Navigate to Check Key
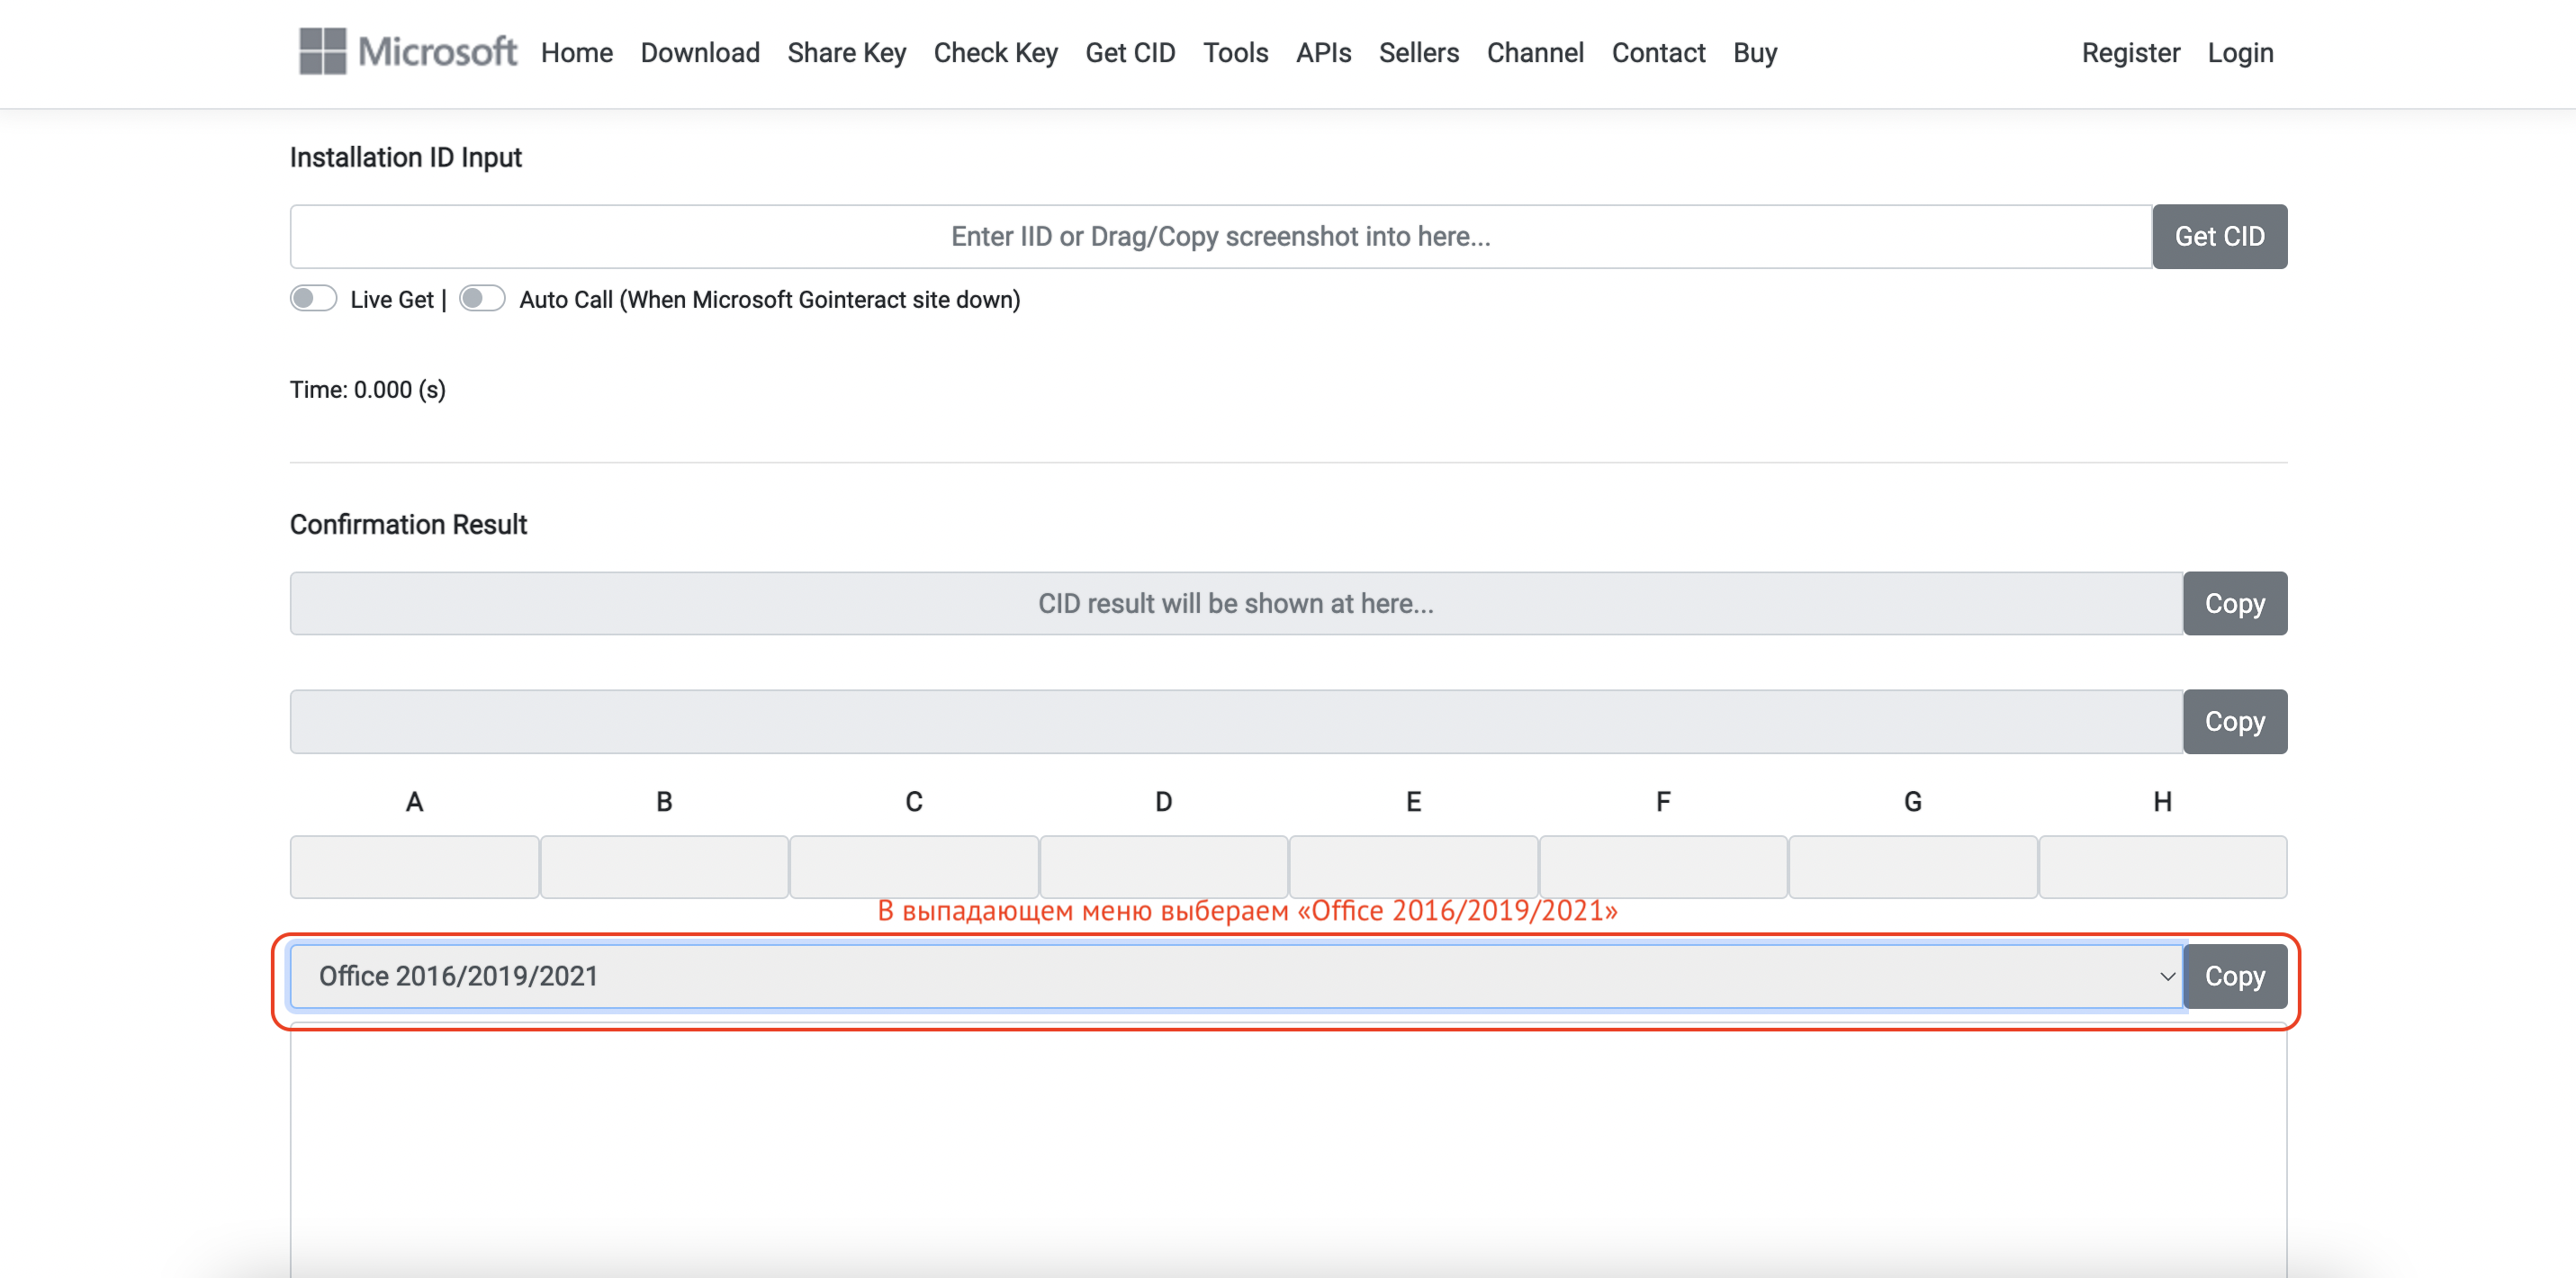This screenshot has width=2576, height=1278. 995,53
